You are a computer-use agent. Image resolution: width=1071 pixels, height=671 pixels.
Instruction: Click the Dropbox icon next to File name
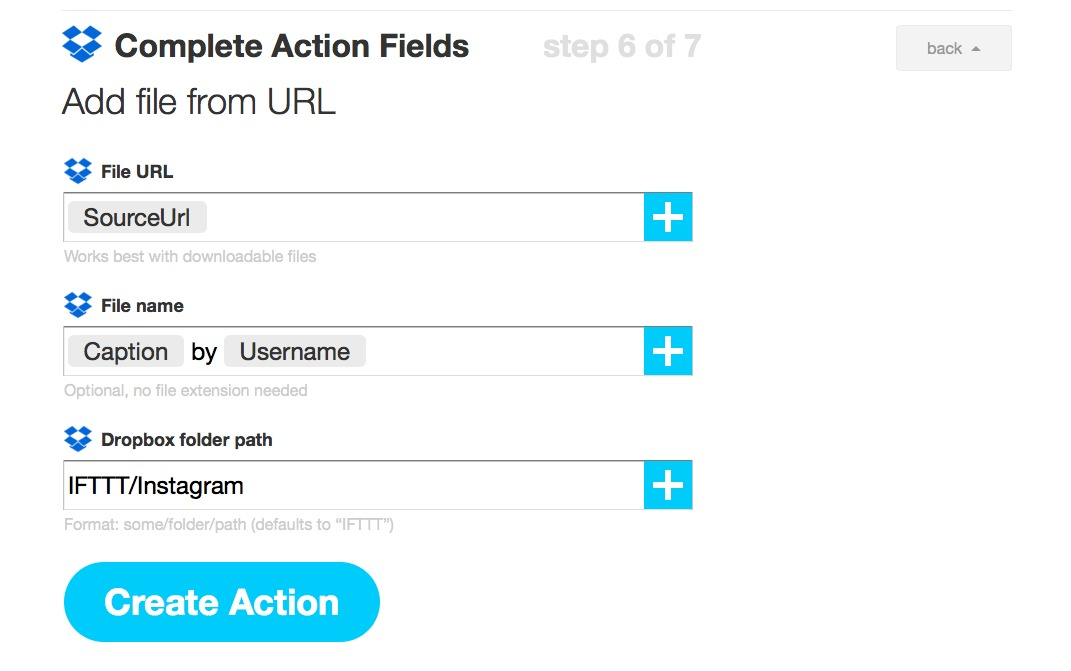(78, 305)
